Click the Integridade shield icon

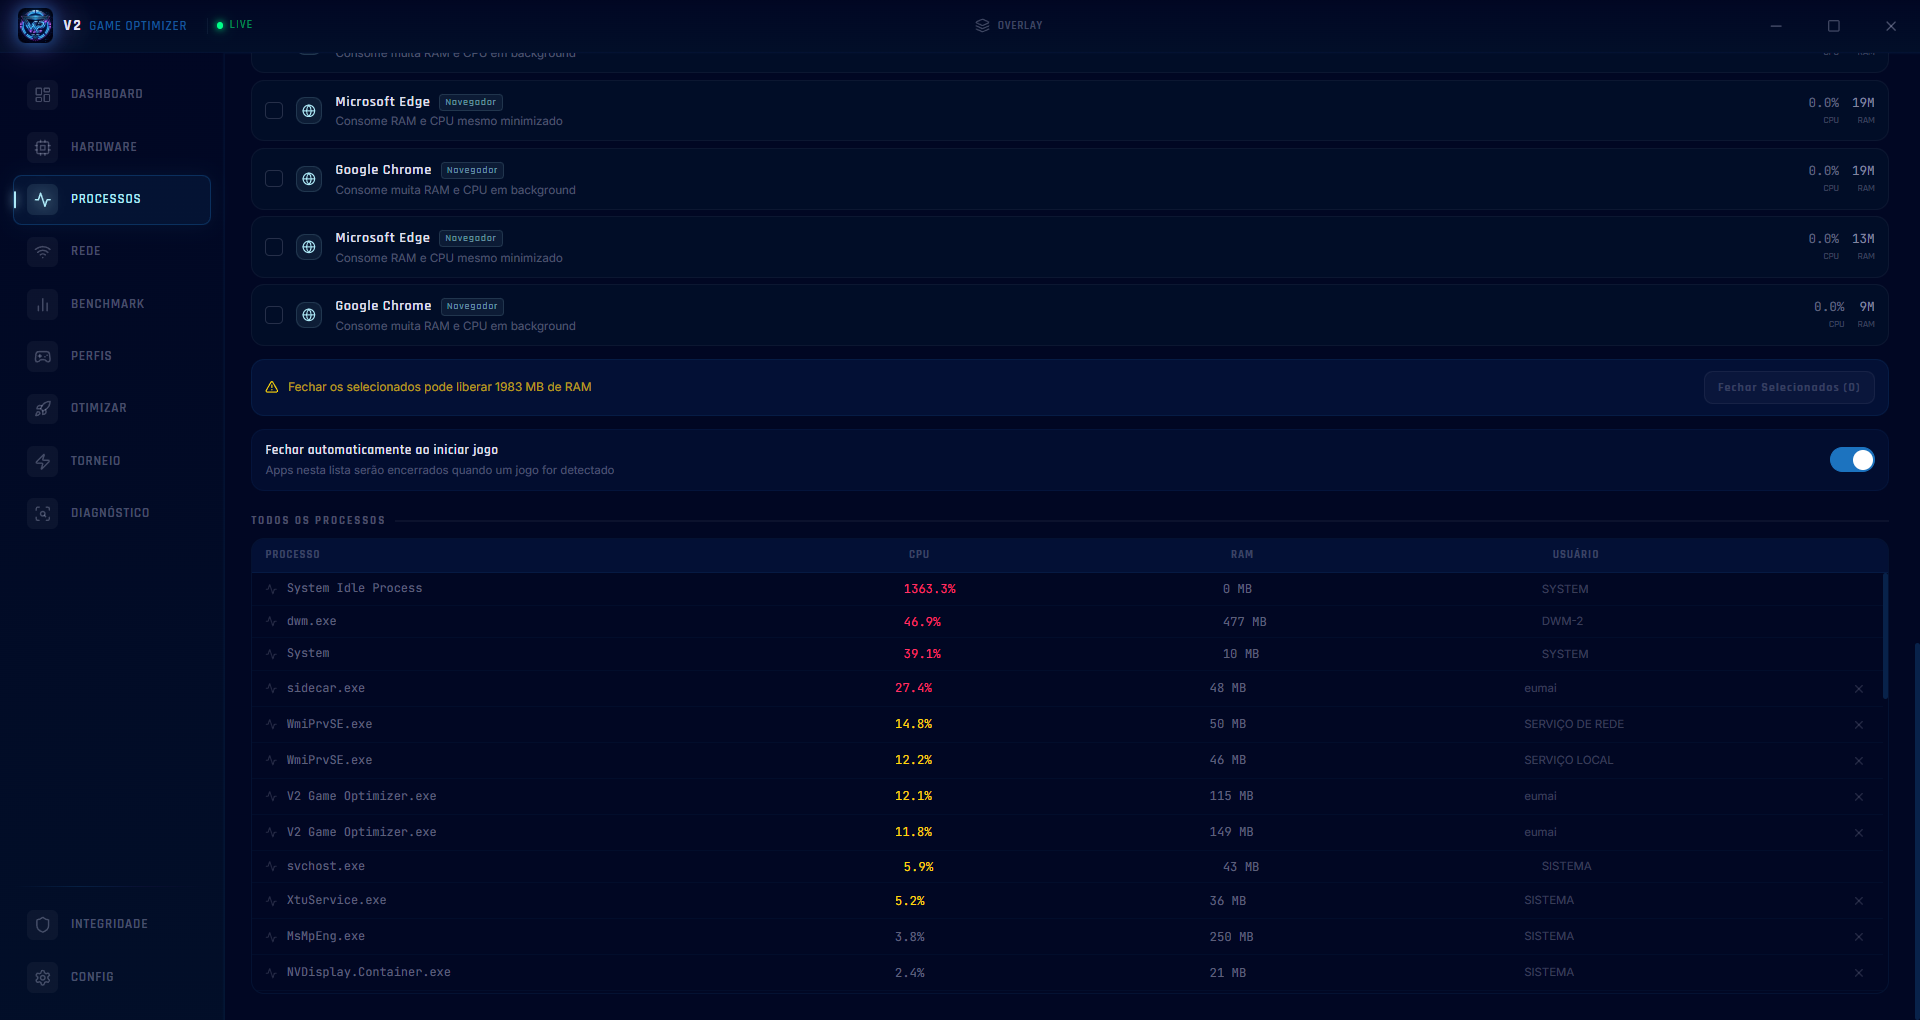coord(42,925)
